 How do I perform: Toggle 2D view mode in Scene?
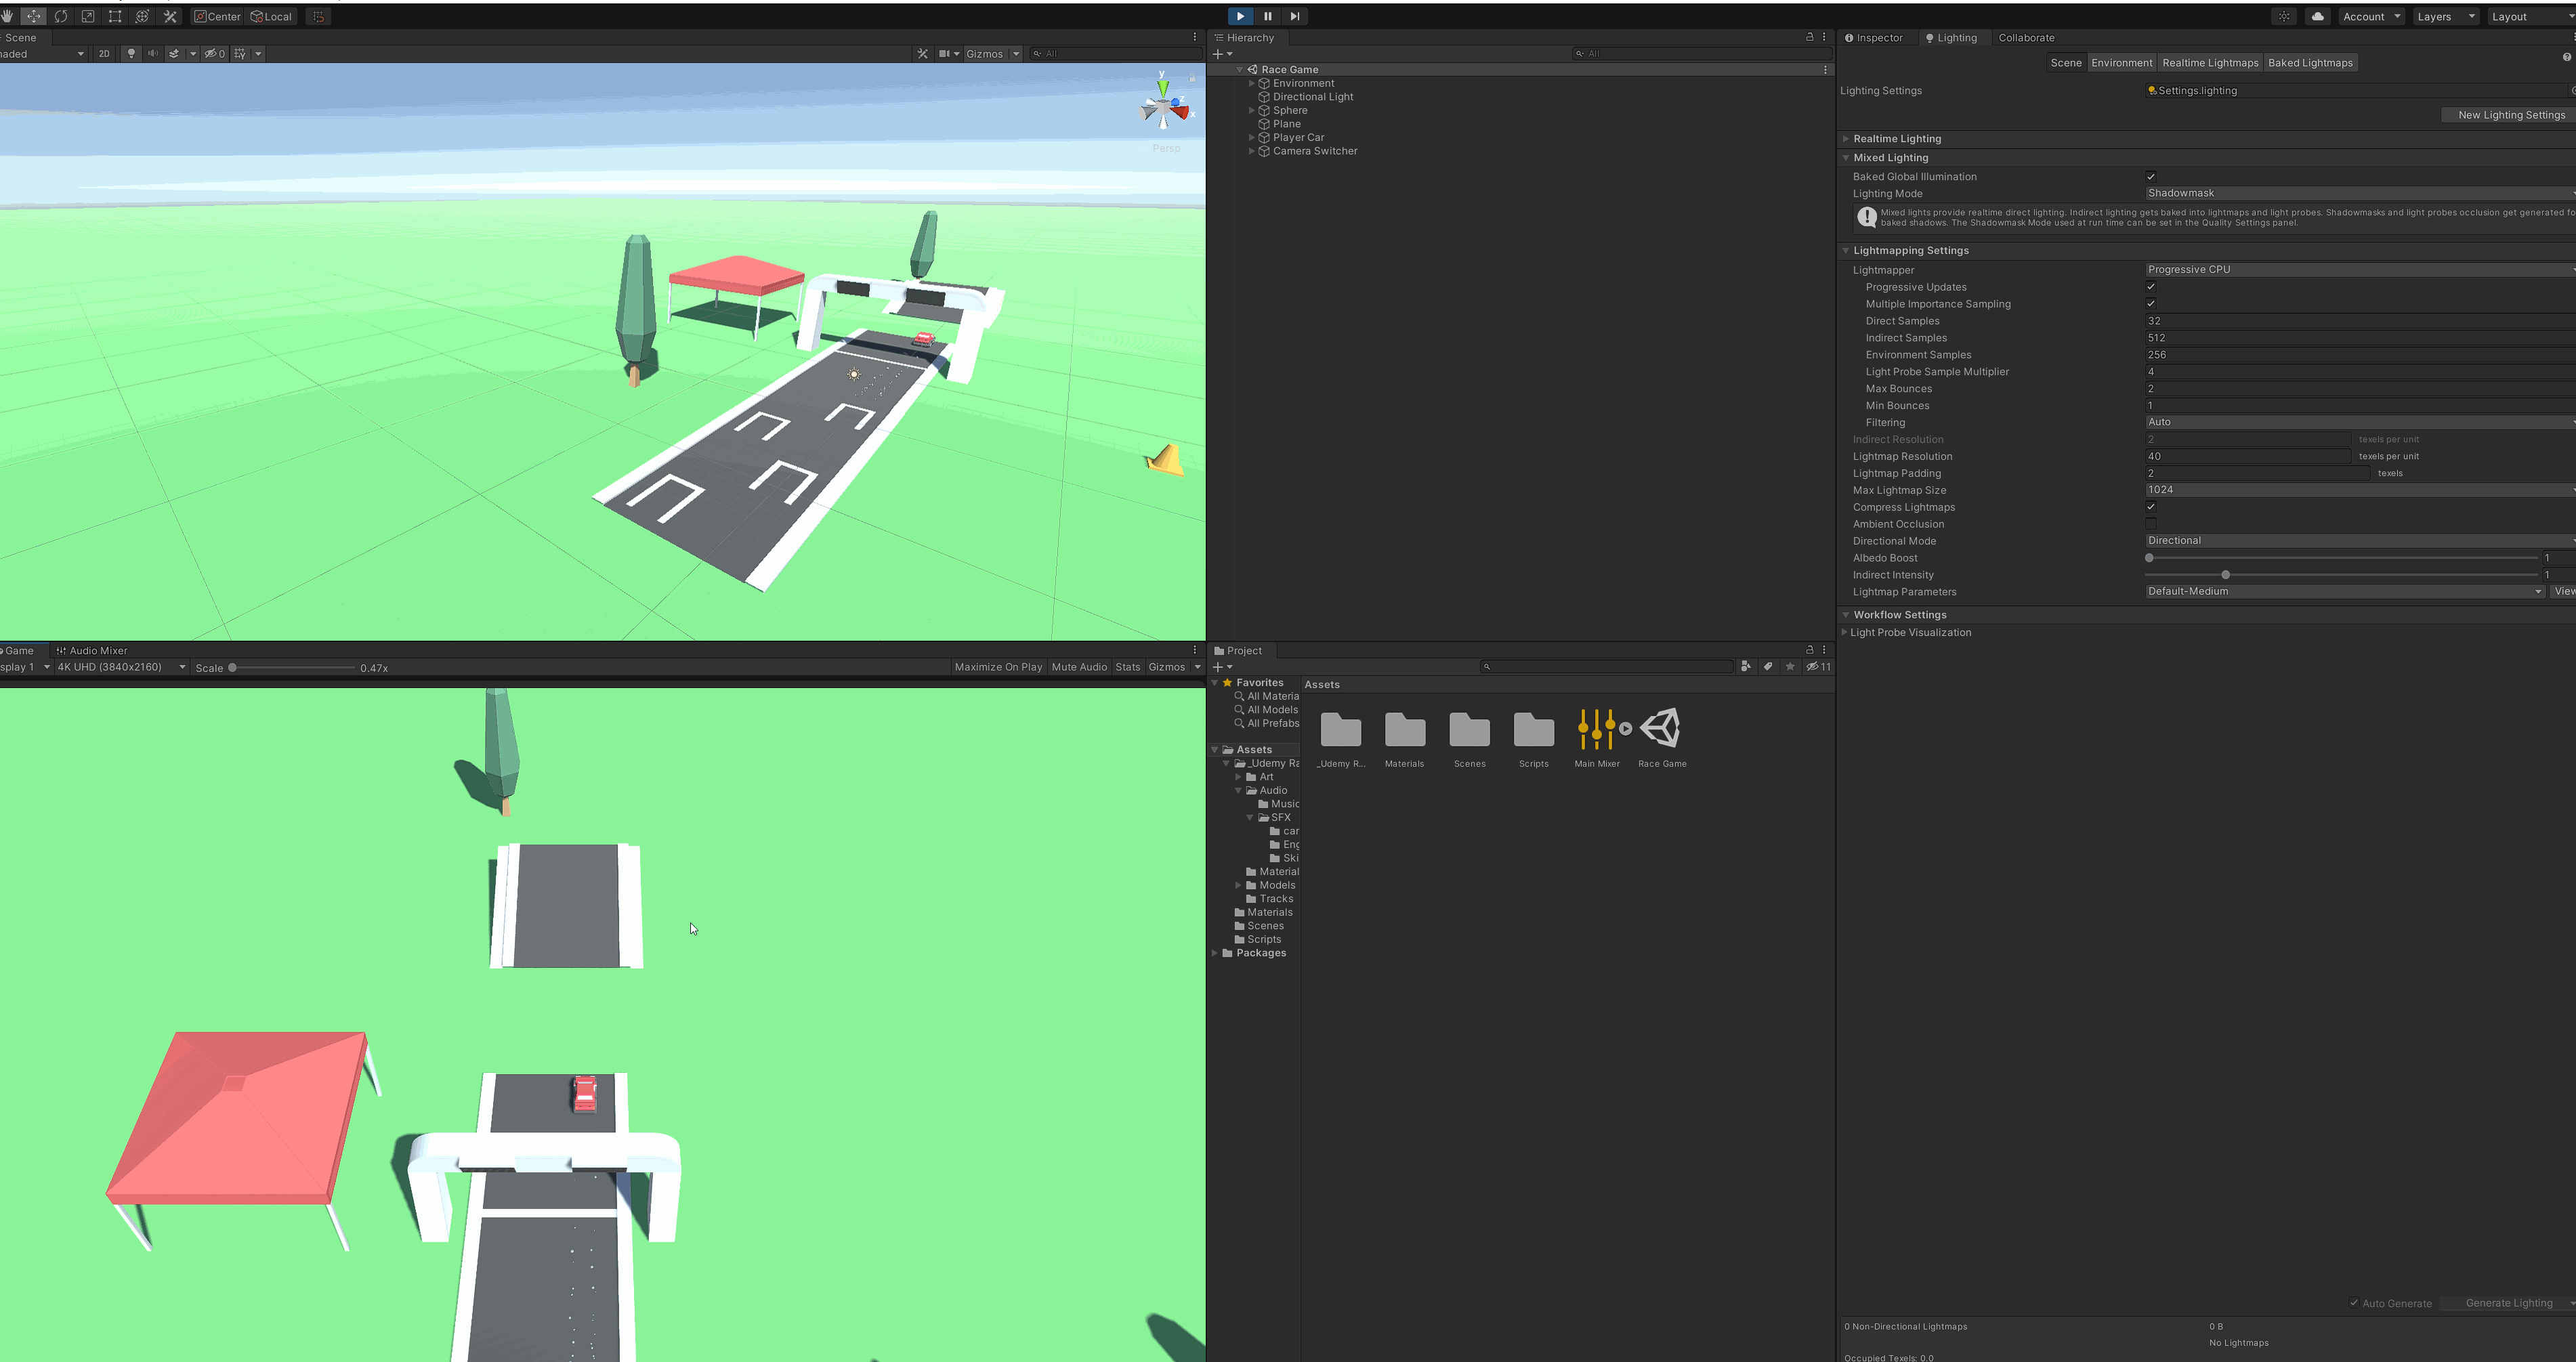coord(104,54)
